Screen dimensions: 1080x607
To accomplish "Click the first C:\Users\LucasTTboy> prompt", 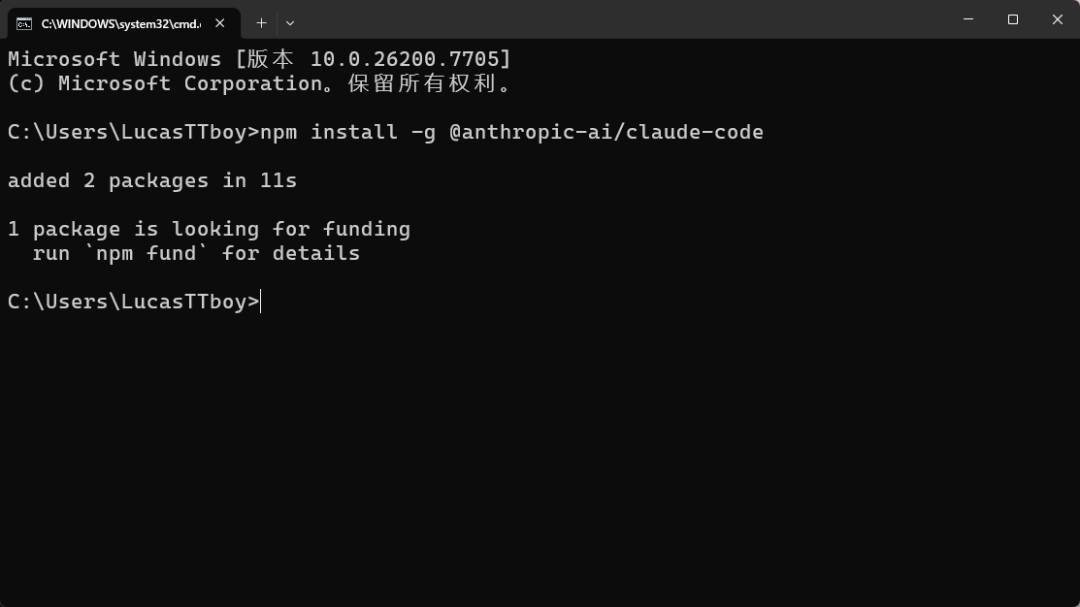I will point(132,132).
